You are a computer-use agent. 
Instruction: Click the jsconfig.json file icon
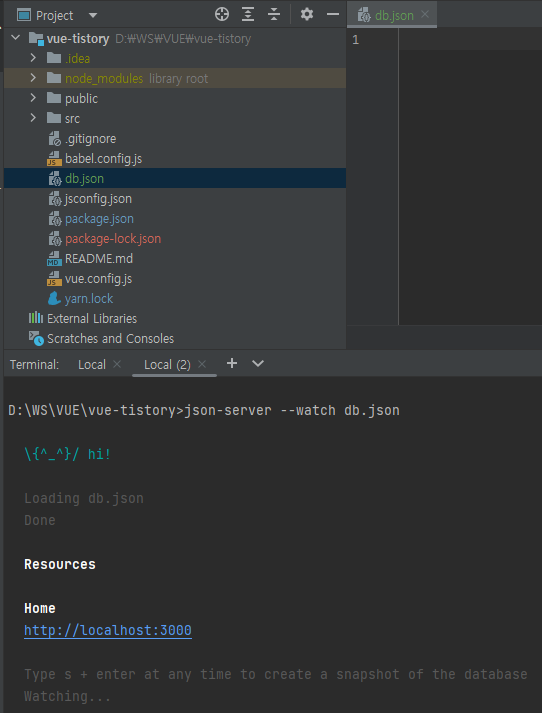pyautogui.click(x=55, y=199)
